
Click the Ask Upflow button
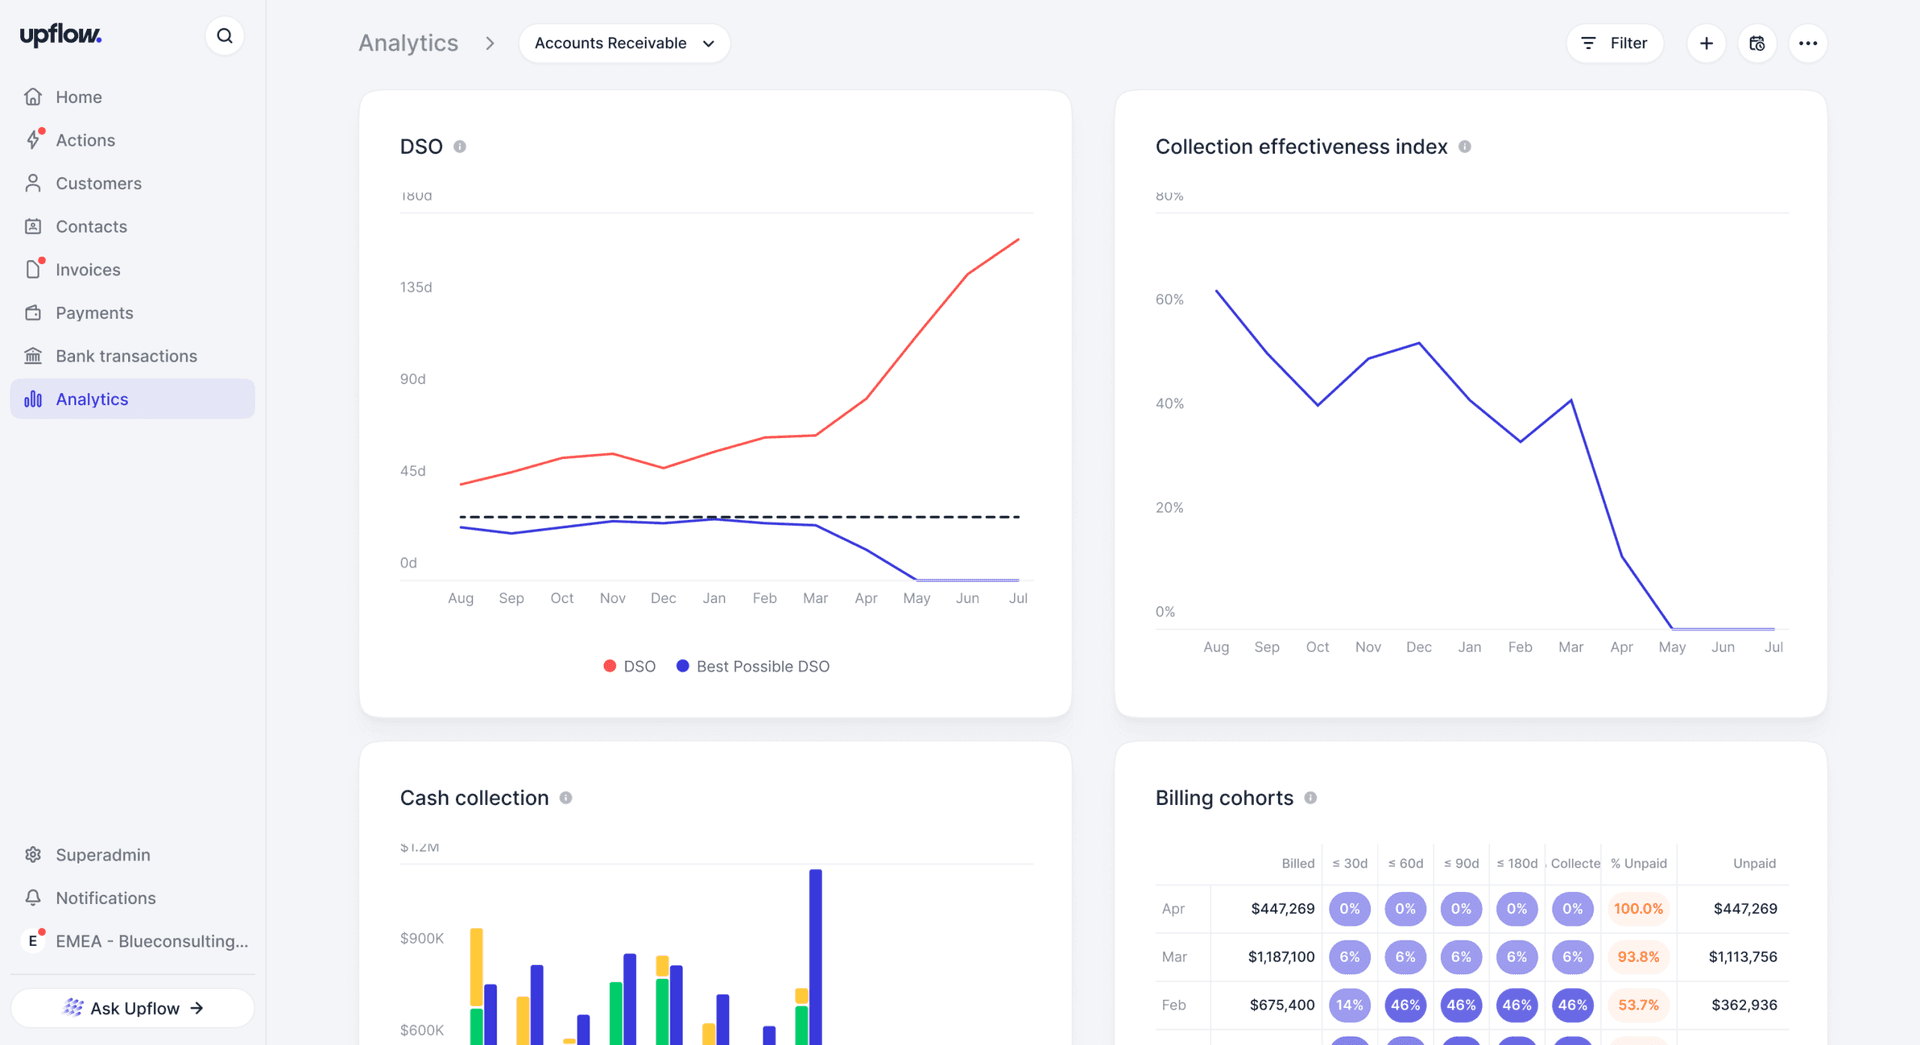coord(133,1008)
